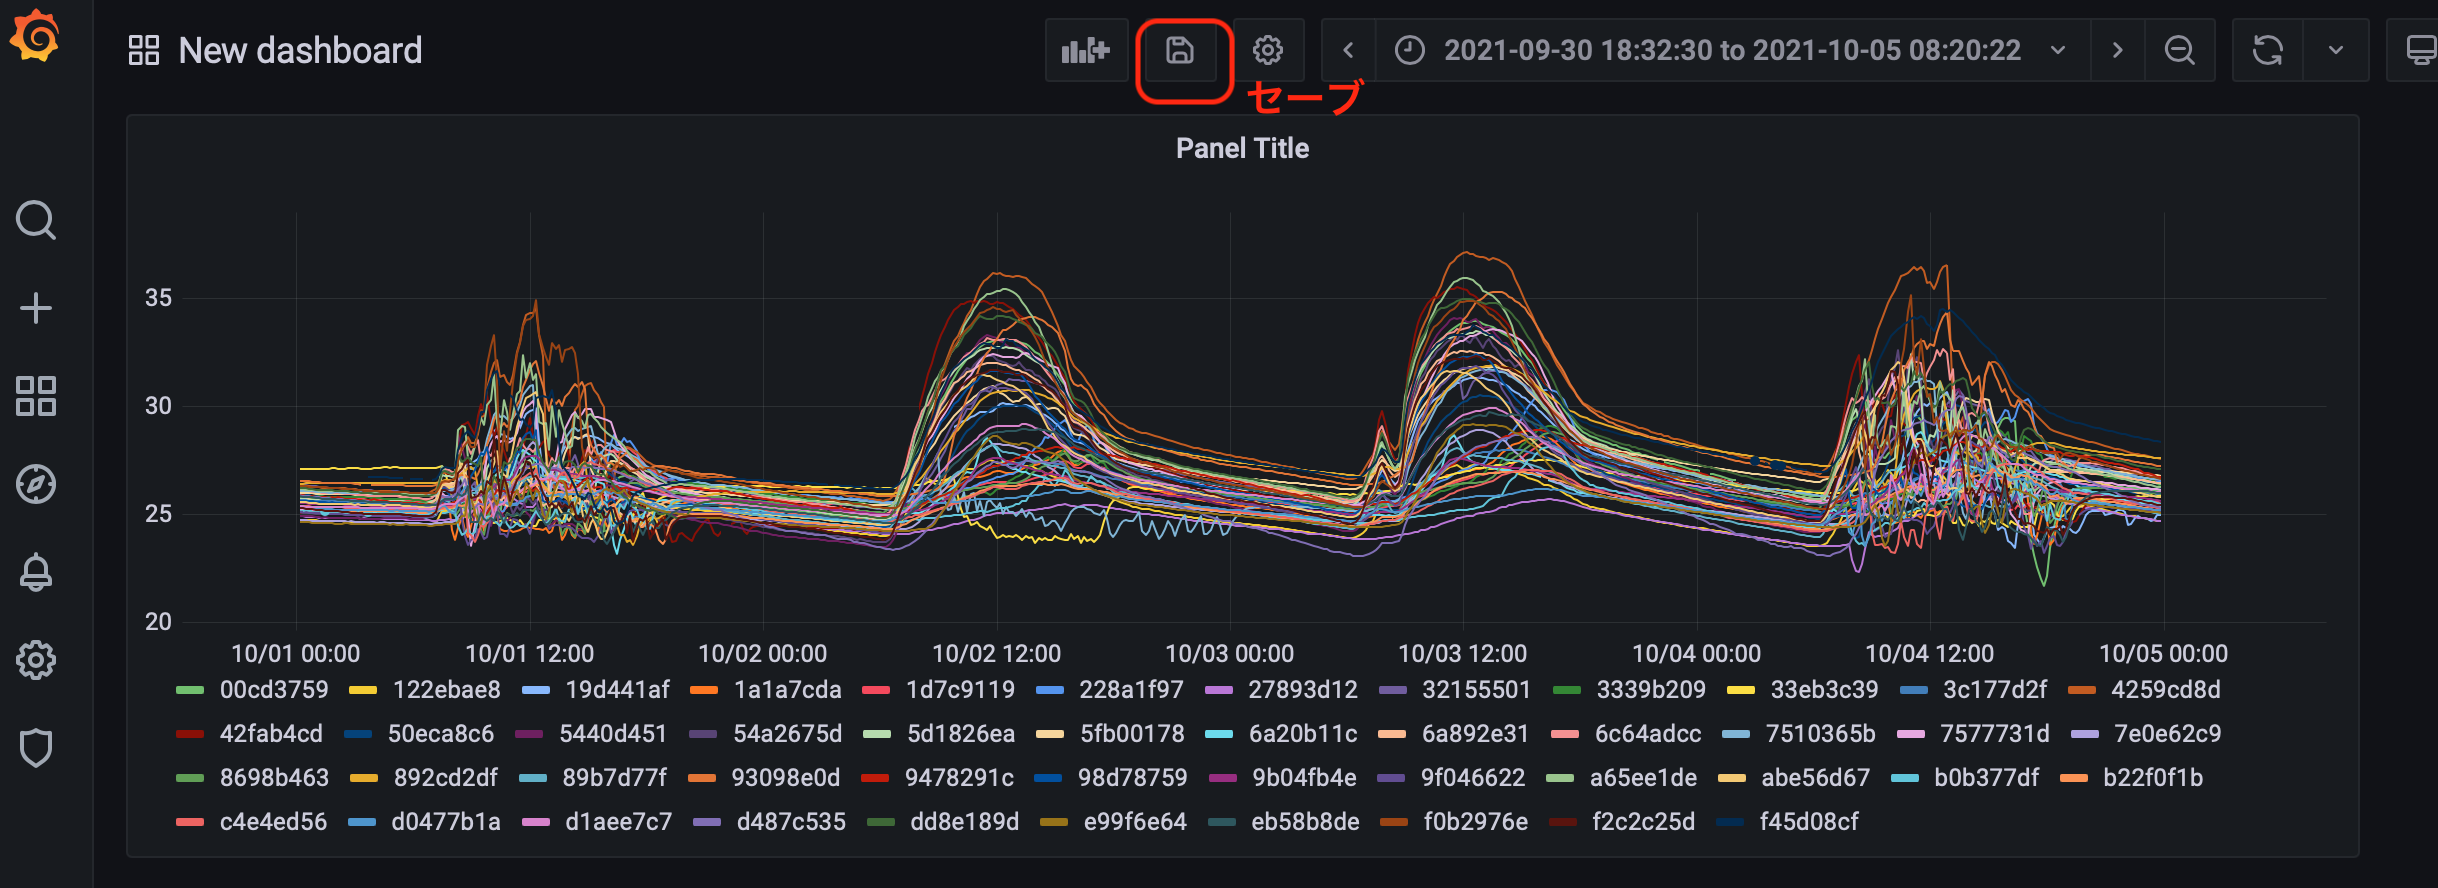This screenshot has height=888, width=2438.
Task: Select legend entry 9478291c
Action: point(959,778)
